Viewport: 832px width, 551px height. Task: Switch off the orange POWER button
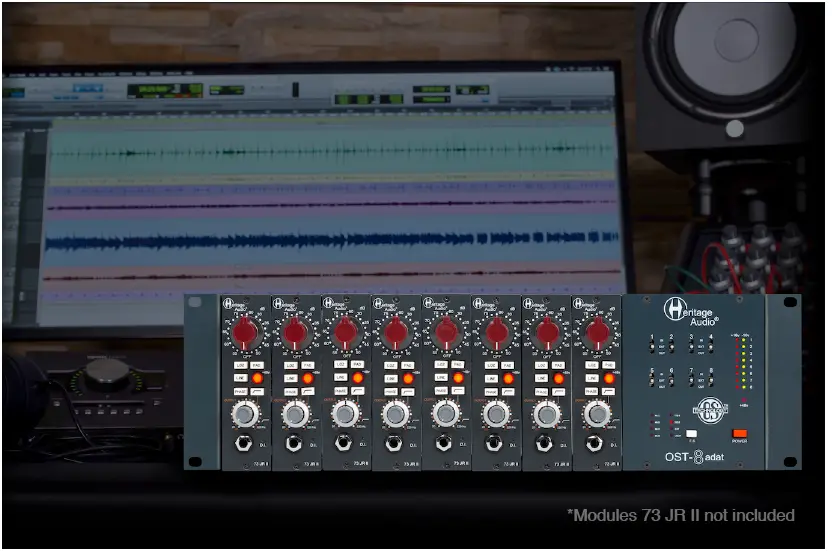[x=740, y=433]
